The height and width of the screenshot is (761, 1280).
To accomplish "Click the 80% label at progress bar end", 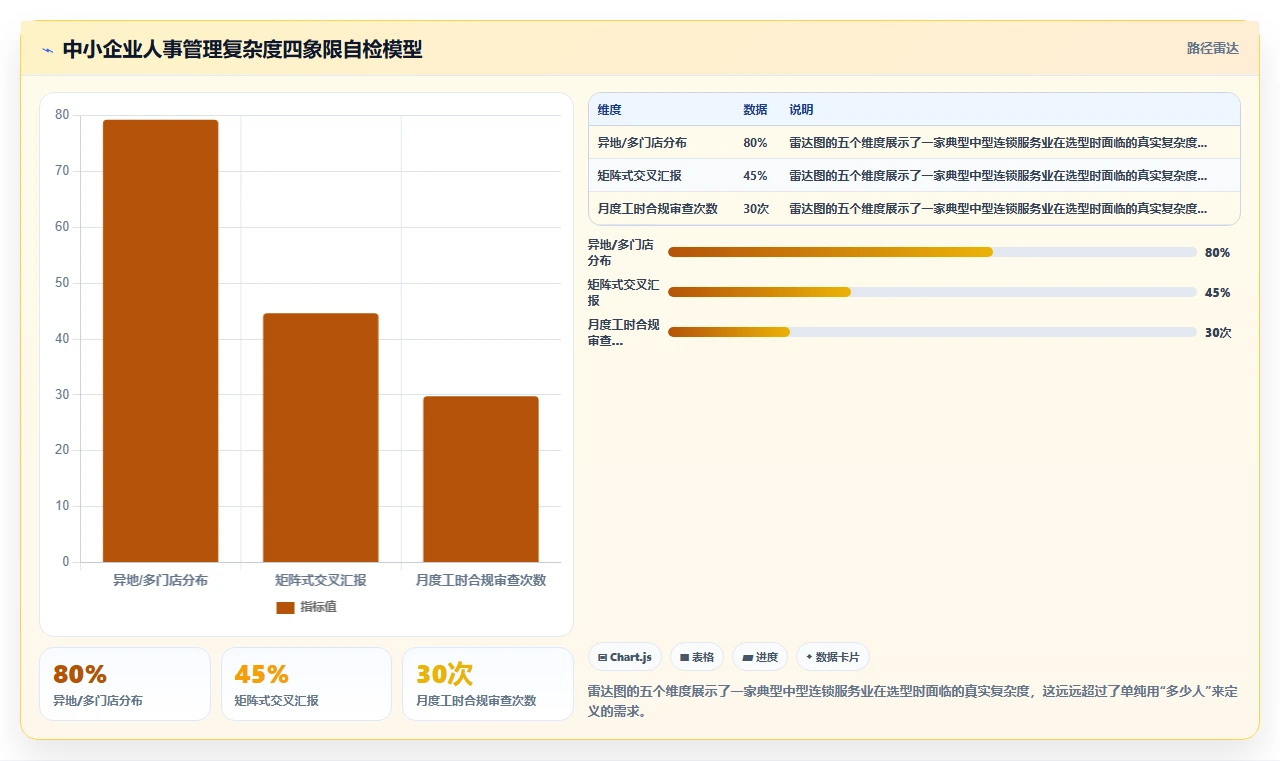I will point(1217,253).
